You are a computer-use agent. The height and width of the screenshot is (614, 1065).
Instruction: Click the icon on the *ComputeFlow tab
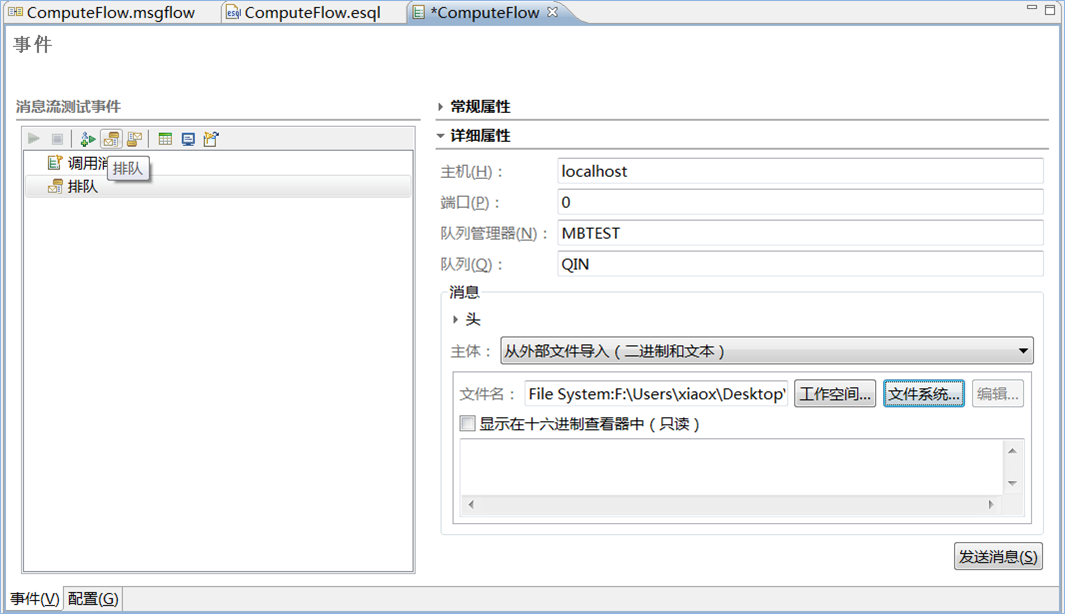point(419,12)
